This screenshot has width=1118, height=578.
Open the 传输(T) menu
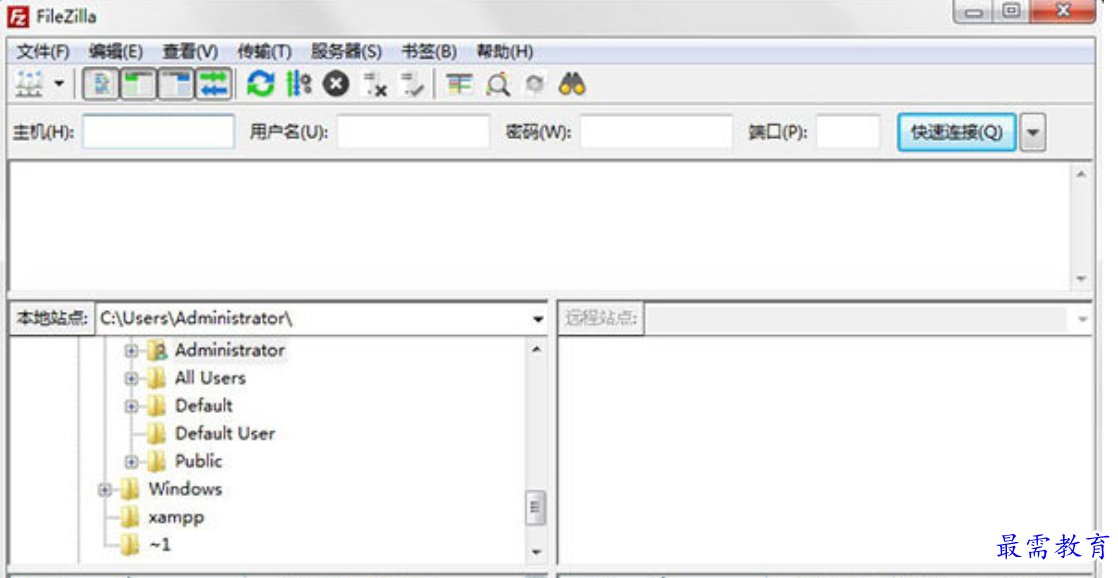[x=265, y=51]
